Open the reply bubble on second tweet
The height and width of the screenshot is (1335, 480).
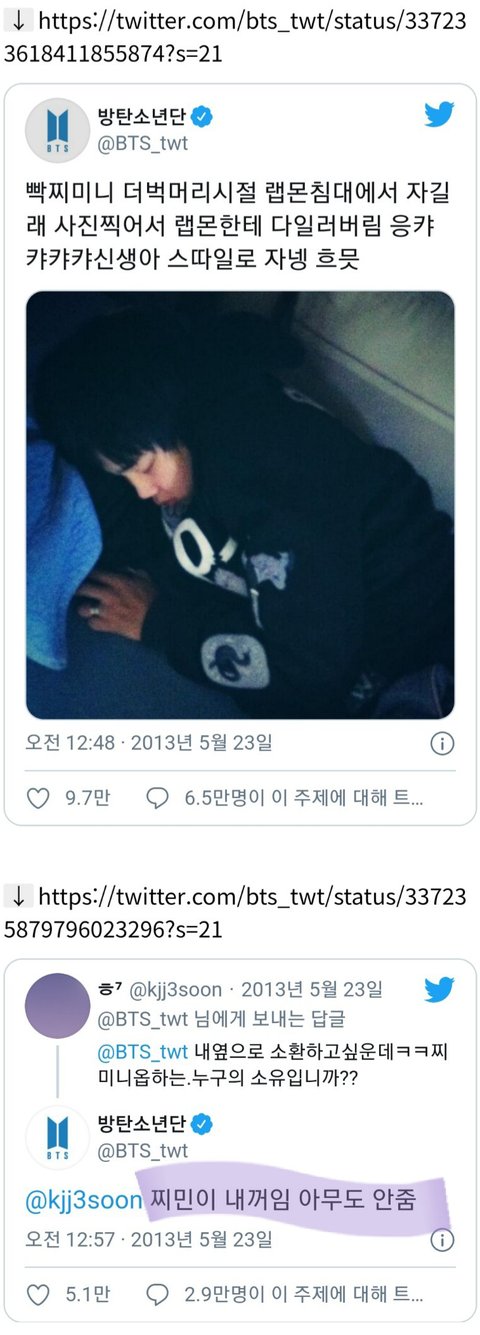pos(157,1294)
